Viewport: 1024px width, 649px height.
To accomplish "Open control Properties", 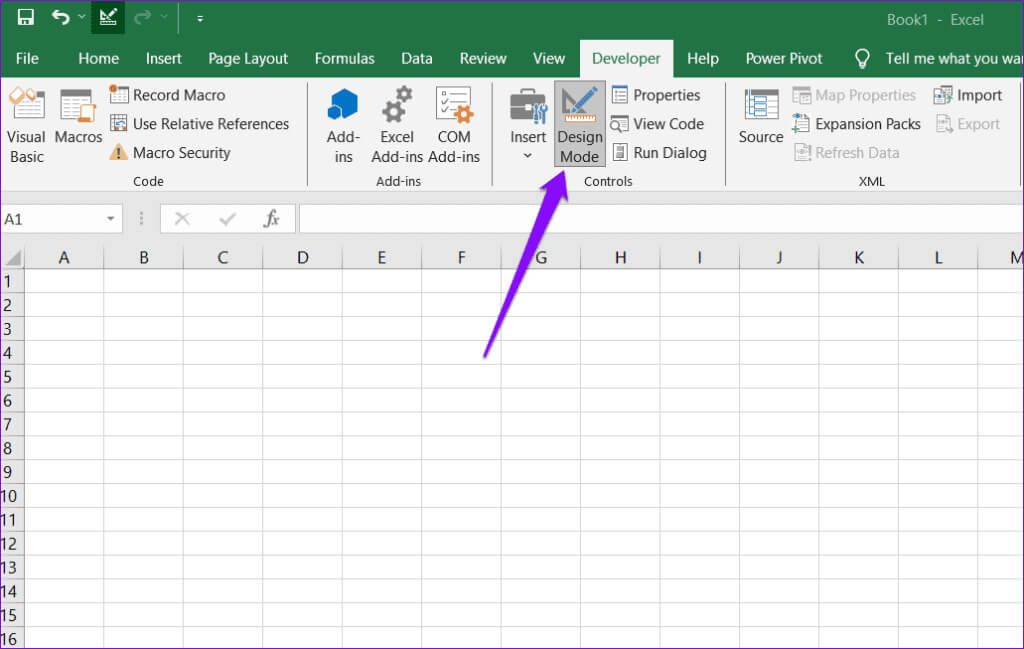I will [656, 95].
